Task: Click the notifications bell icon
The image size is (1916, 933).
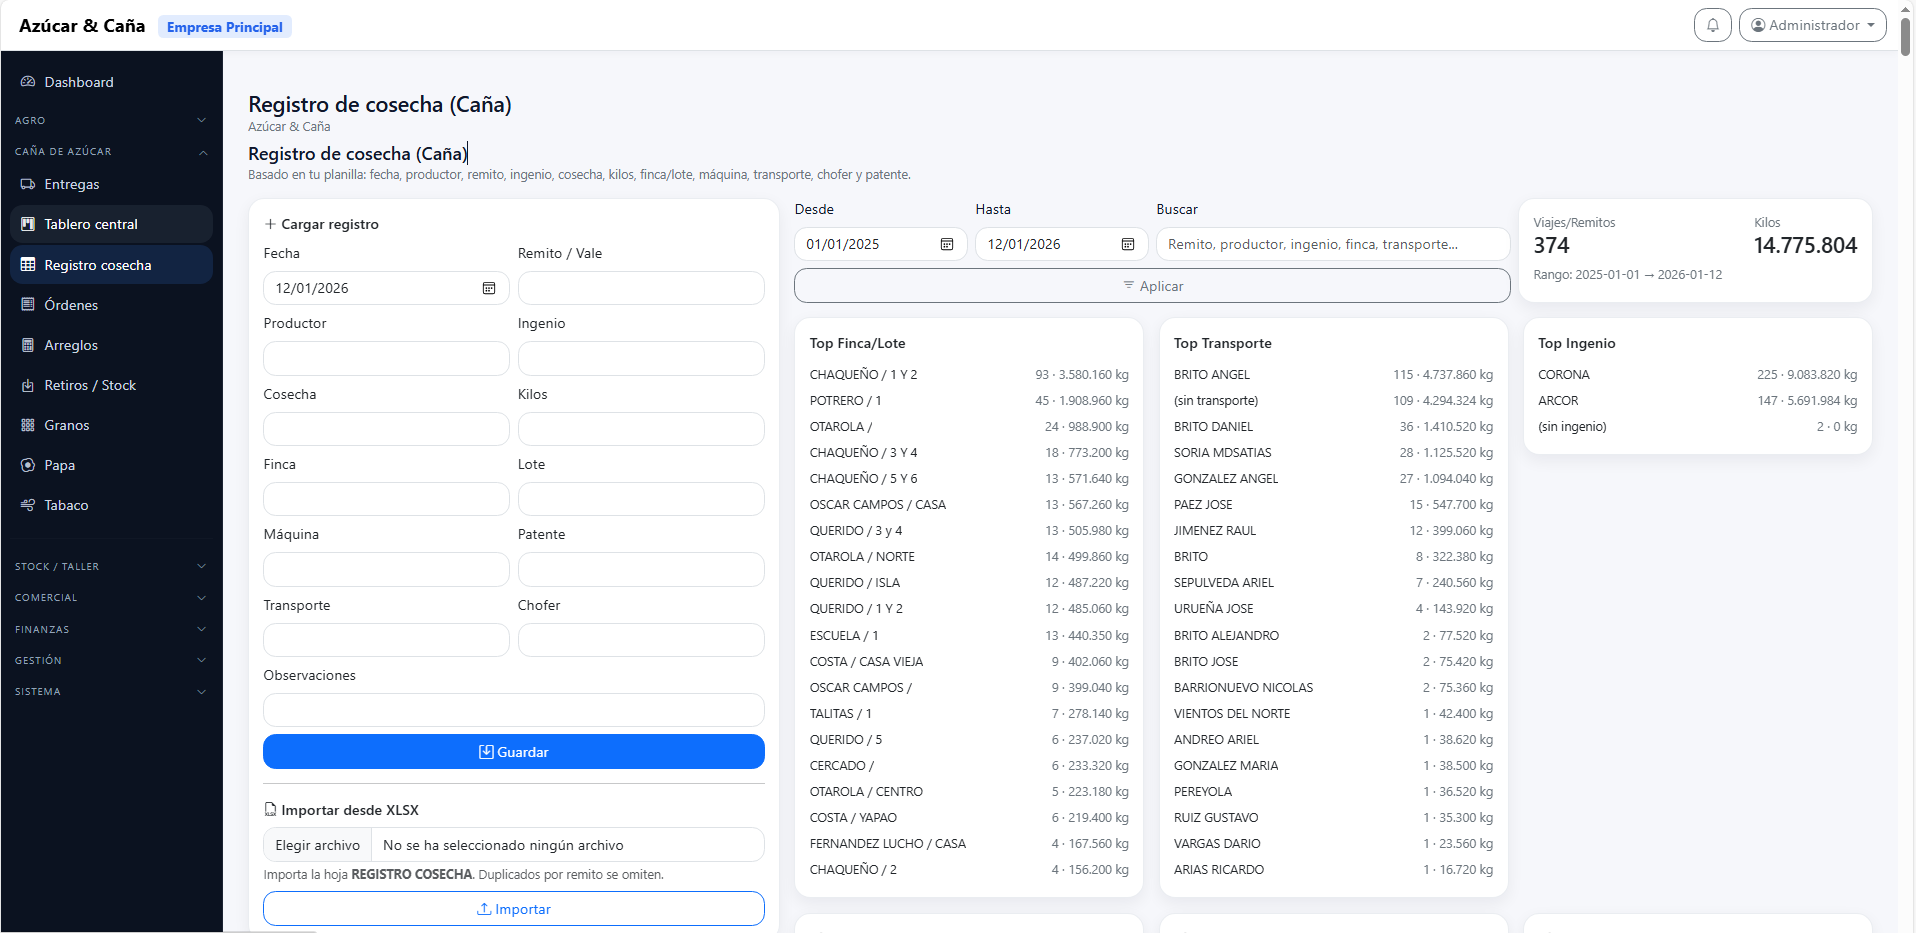Action: pos(1712,25)
